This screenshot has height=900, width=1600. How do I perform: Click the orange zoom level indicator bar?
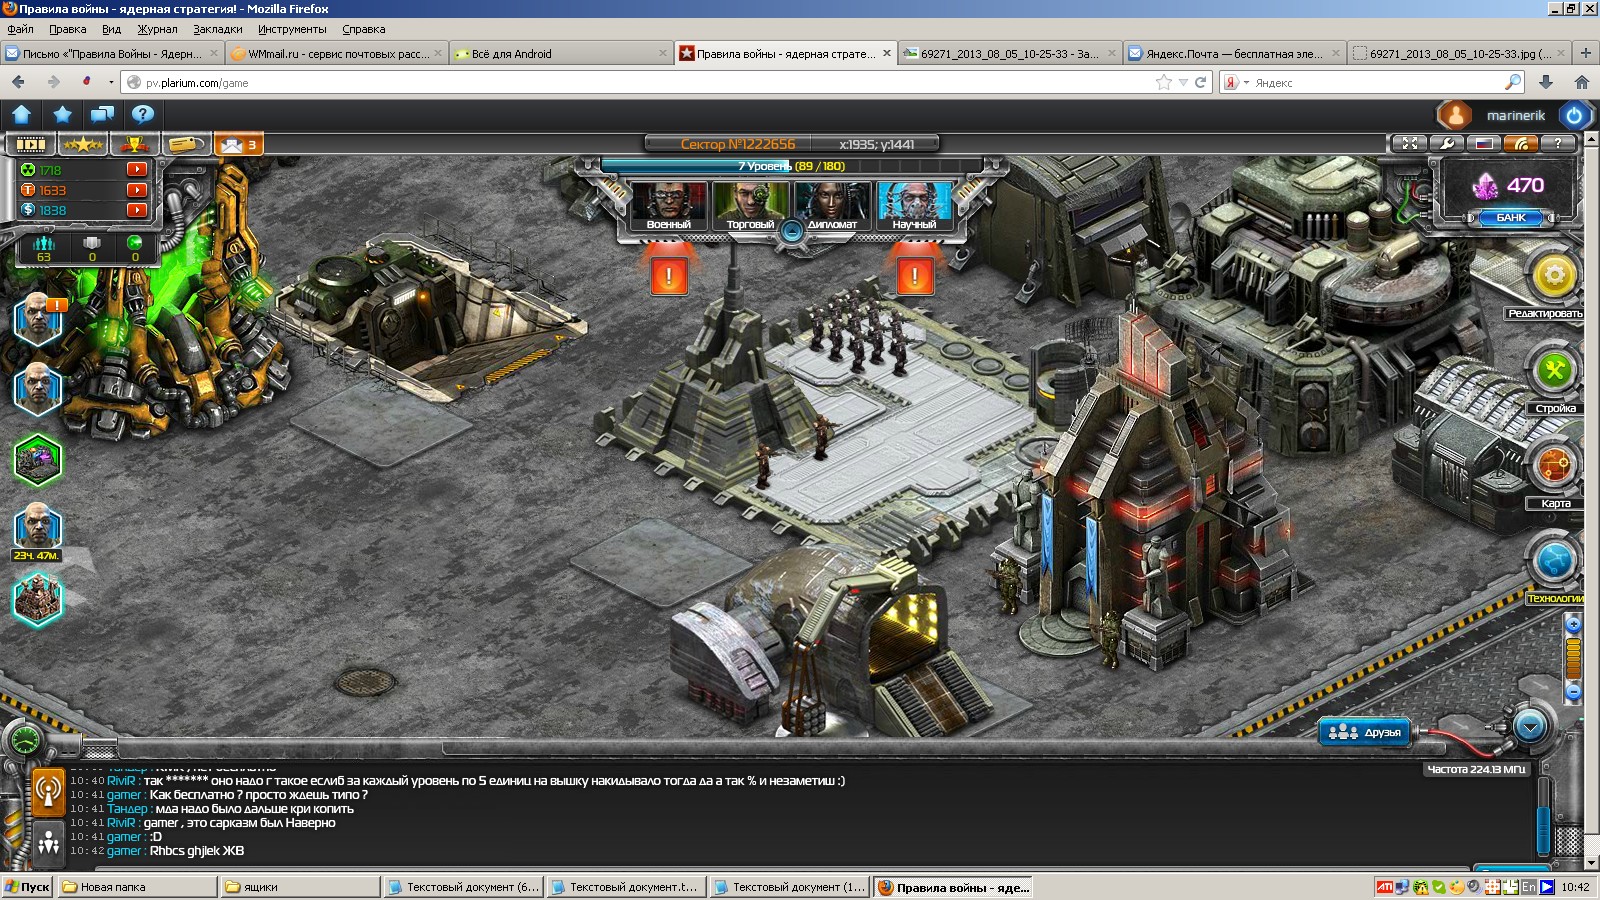point(1573,658)
